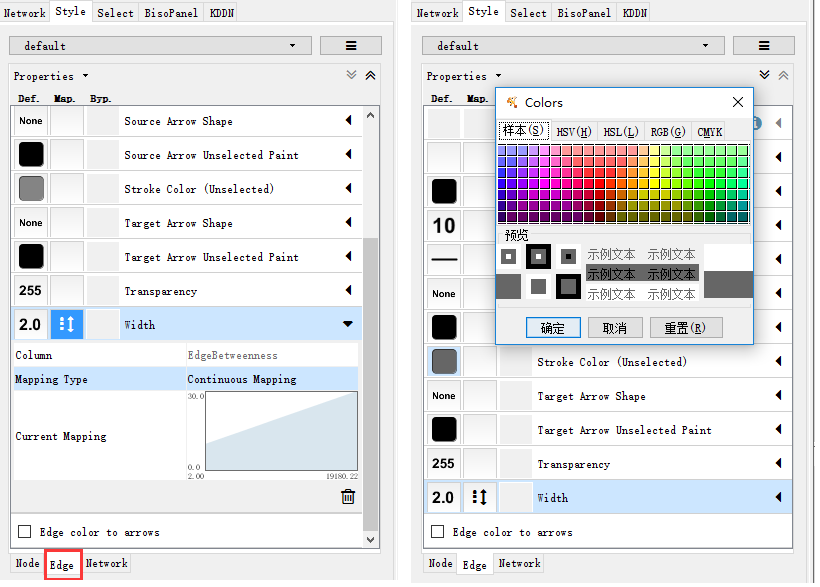The height and width of the screenshot is (587, 820).
Task: Click gray Stroke Color swatch in right panel
Action: pyautogui.click(x=444, y=362)
